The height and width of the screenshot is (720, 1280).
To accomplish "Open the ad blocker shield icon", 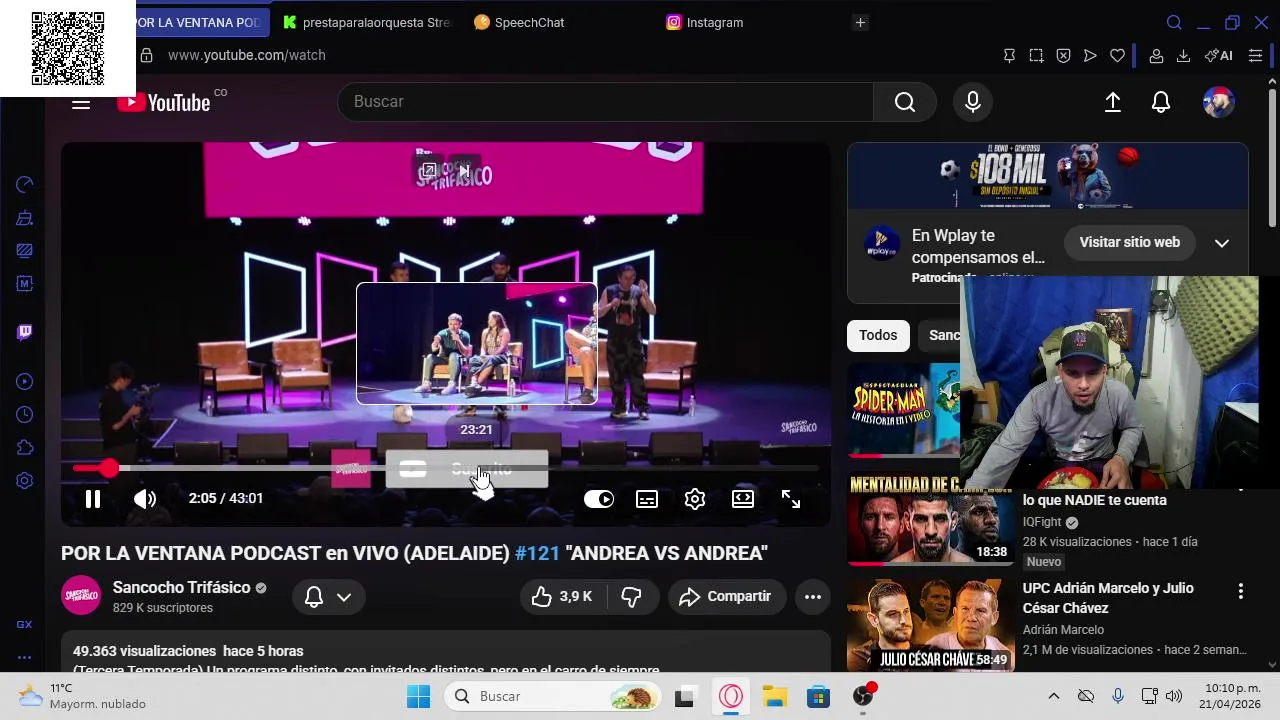I will (1063, 56).
